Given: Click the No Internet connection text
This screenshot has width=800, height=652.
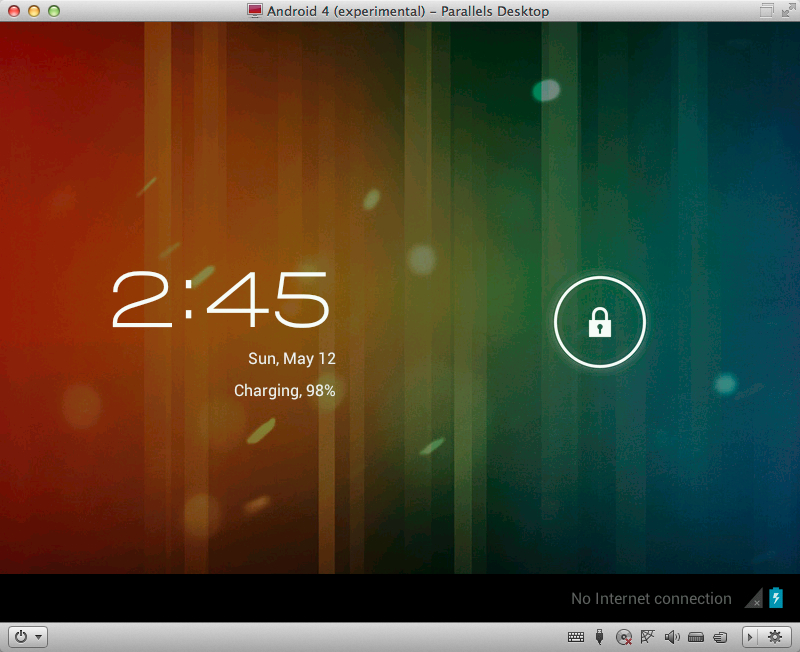Looking at the screenshot, I should [x=651, y=598].
